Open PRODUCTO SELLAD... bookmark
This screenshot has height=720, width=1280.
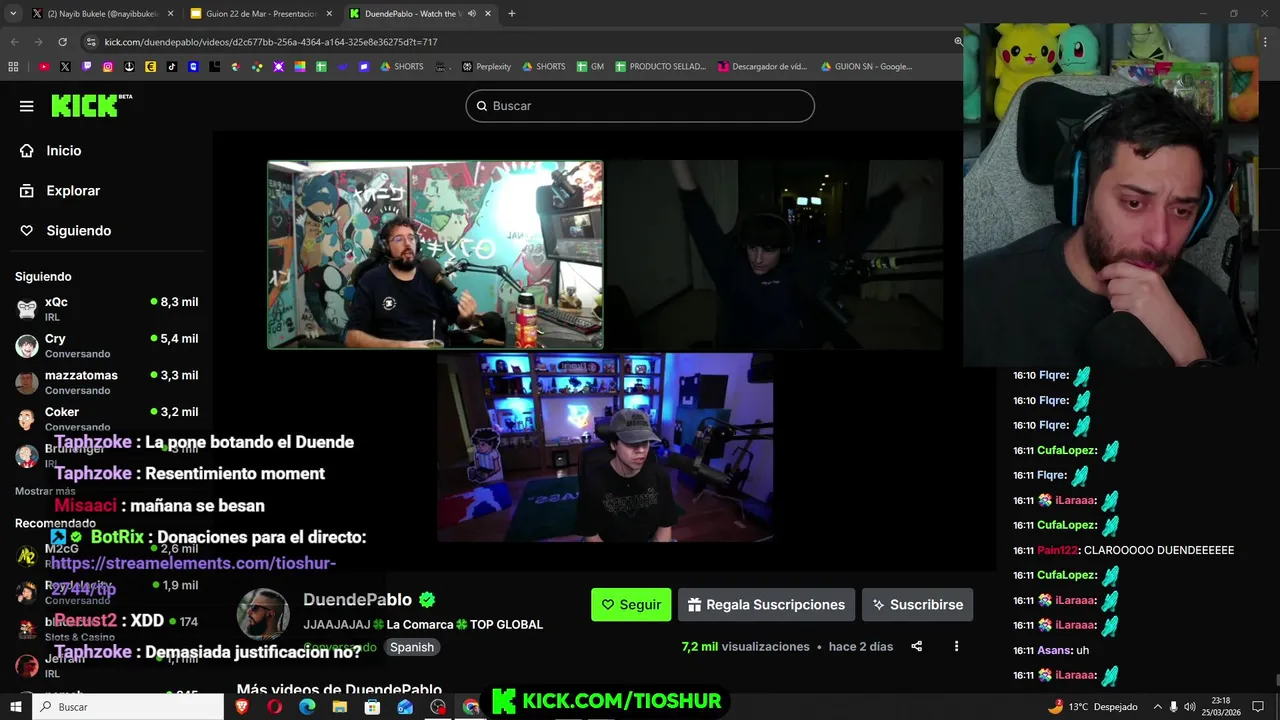[x=660, y=67]
